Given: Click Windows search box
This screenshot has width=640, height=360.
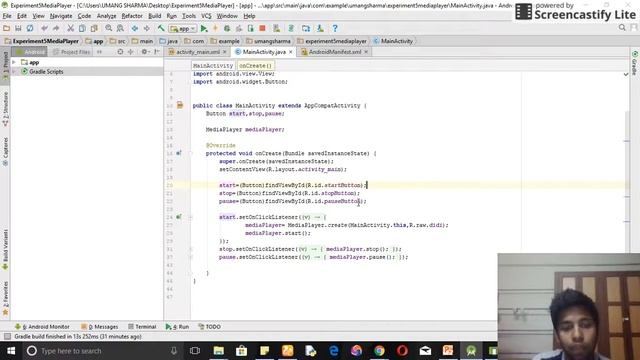Looking at the screenshot, I should 103,351.
